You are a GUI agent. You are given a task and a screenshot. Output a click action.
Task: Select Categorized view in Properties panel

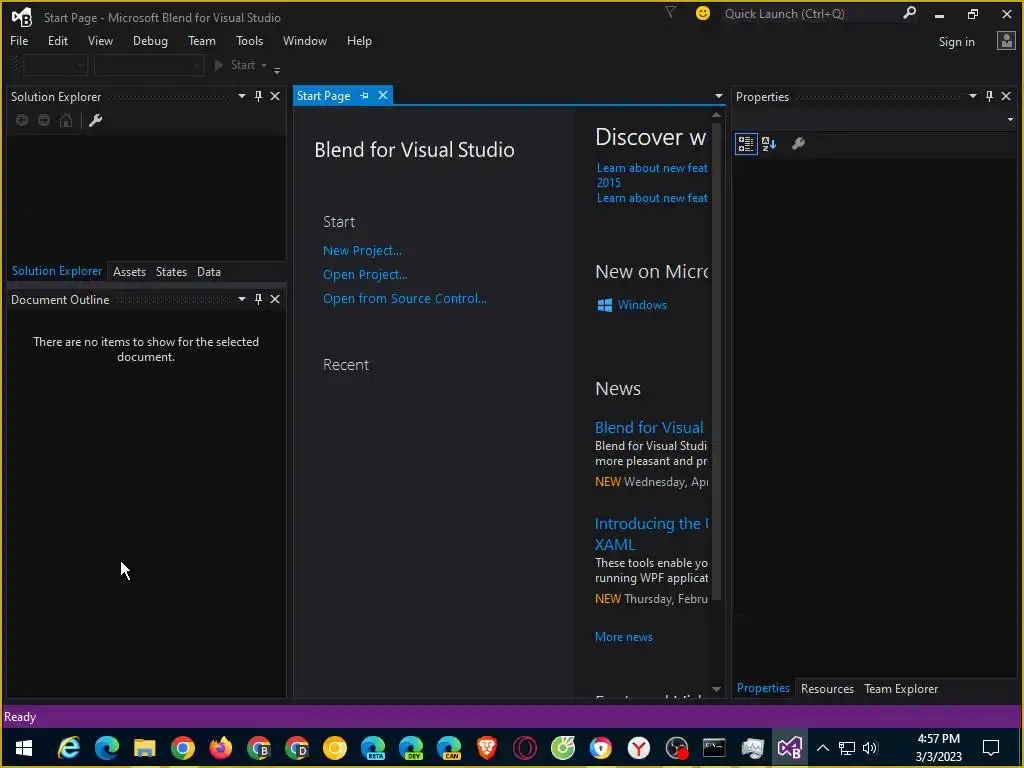click(x=746, y=144)
